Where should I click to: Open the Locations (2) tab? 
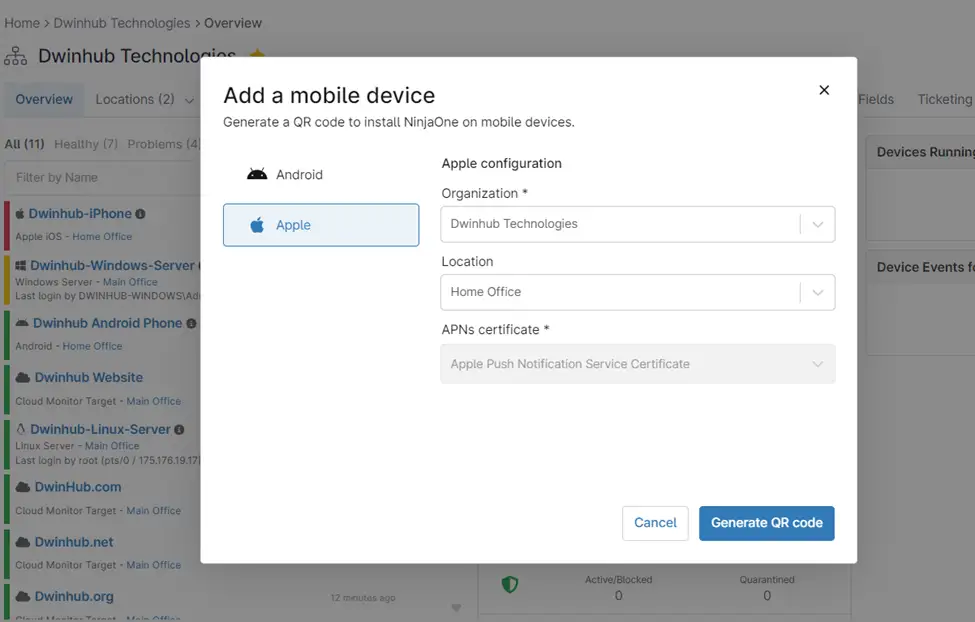click(x=135, y=100)
